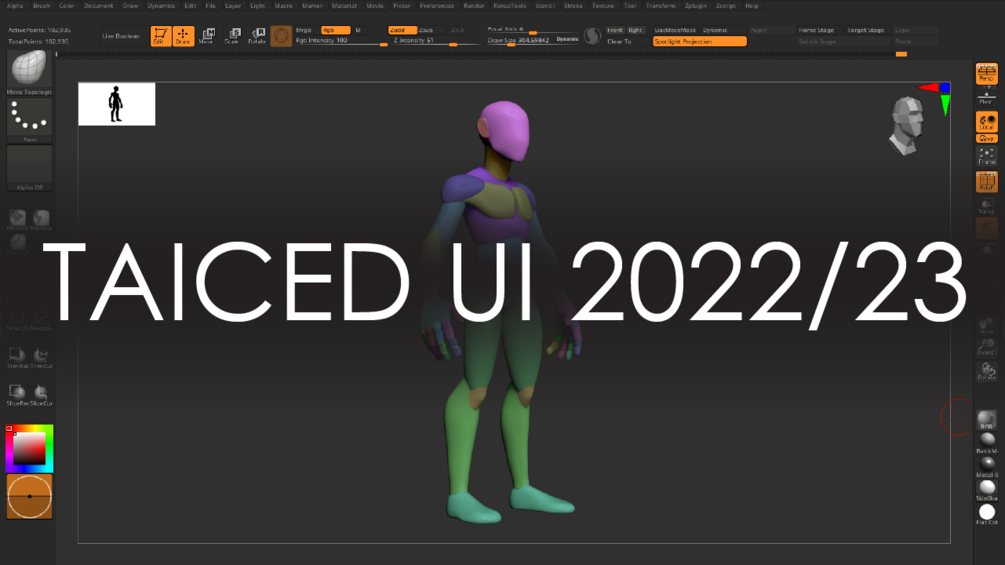Choose the TrimCurve brush icon
Viewport: 1005px width, 565px height.
coord(41,357)
